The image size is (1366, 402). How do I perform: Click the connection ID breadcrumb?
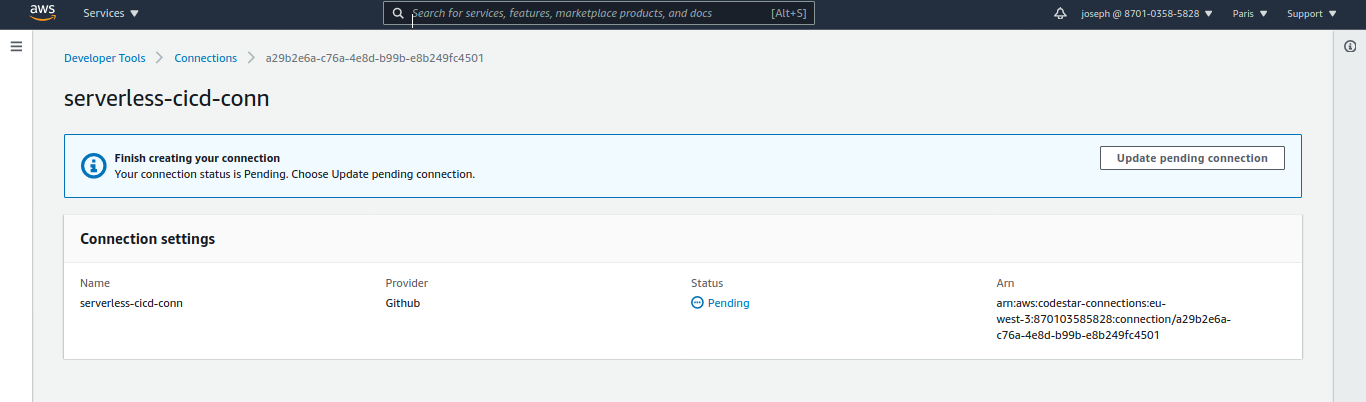[x=374, y=58]
